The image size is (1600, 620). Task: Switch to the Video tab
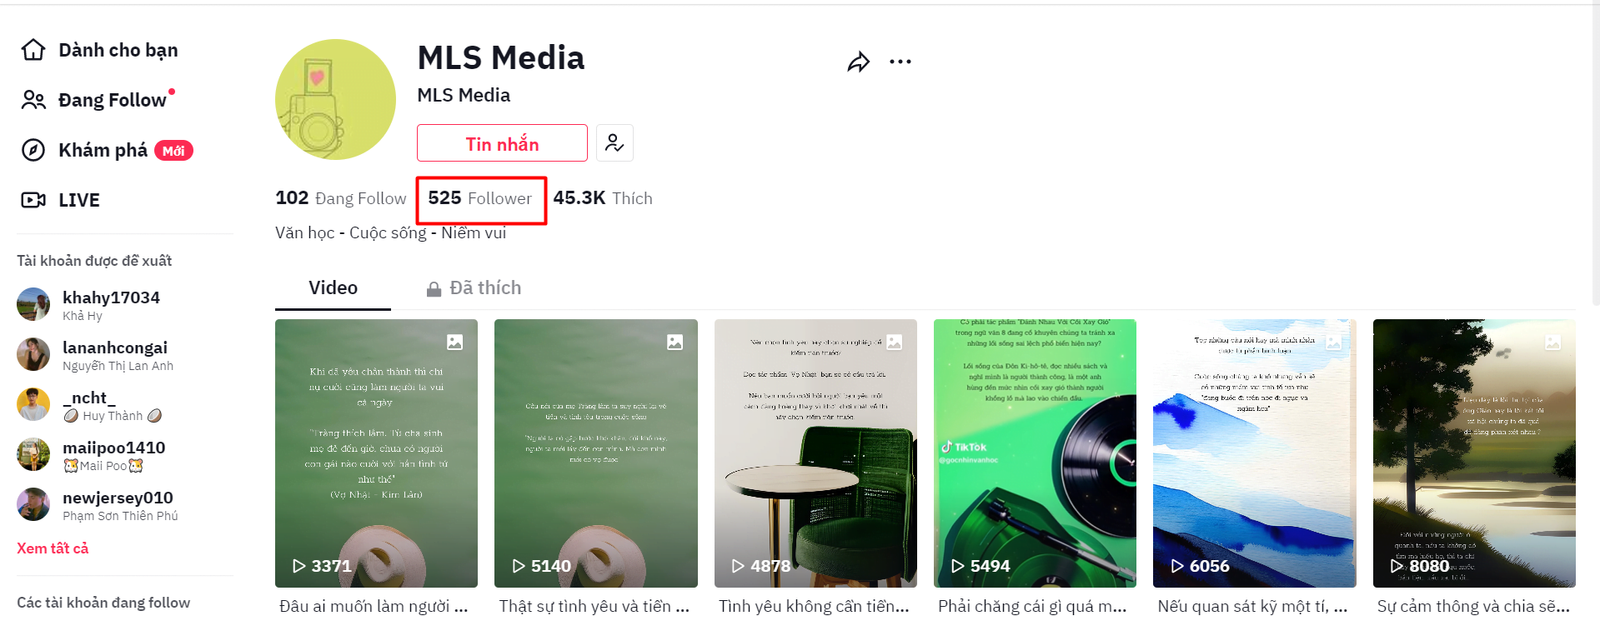tap(333, 288)
